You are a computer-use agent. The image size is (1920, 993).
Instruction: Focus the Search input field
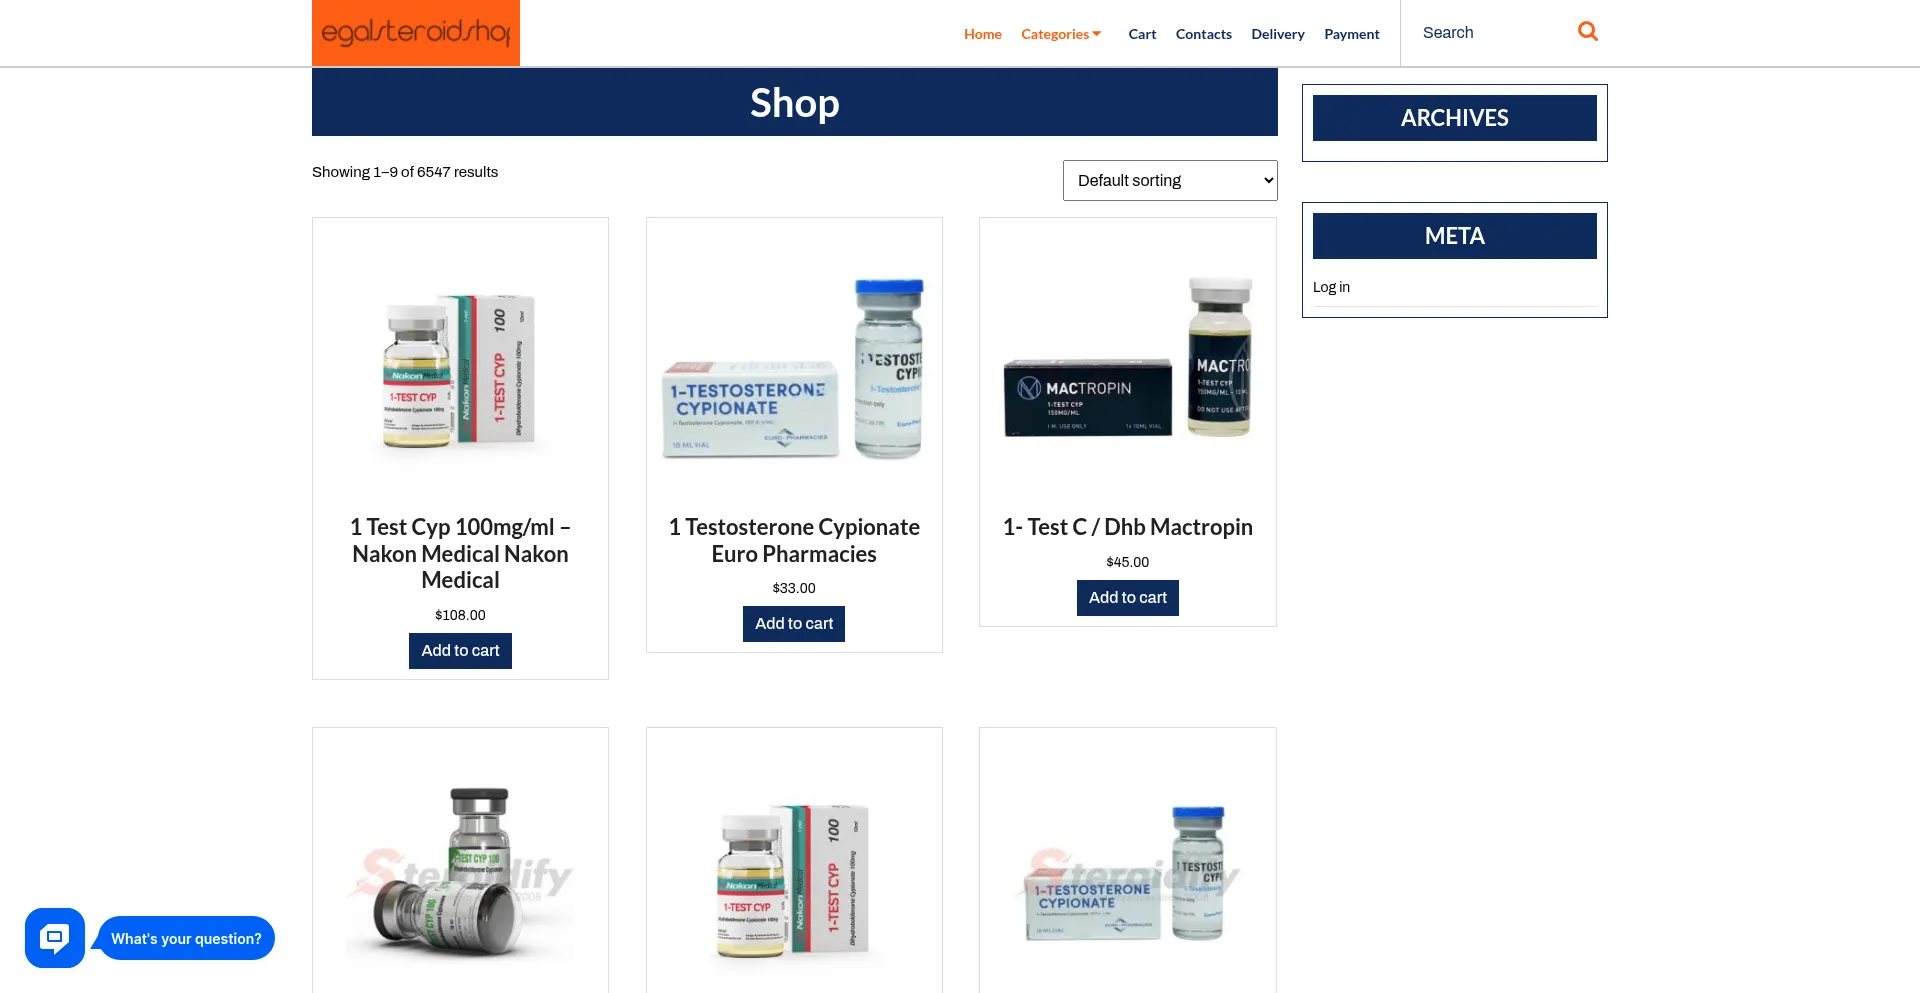[1490, 33]
